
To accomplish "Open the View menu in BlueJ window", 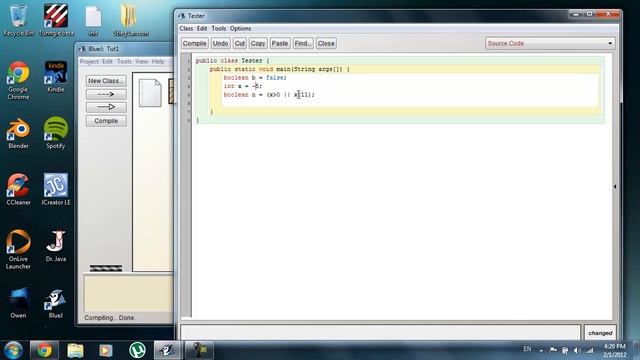I will point(141,62).
